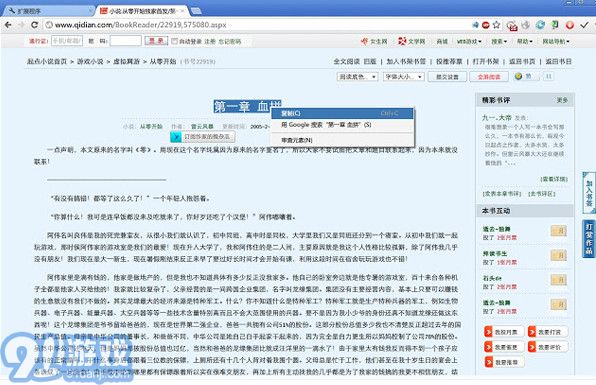Click the 我要打赏 button
Viewport: 596px width, 385px height.
pos(548,332)
